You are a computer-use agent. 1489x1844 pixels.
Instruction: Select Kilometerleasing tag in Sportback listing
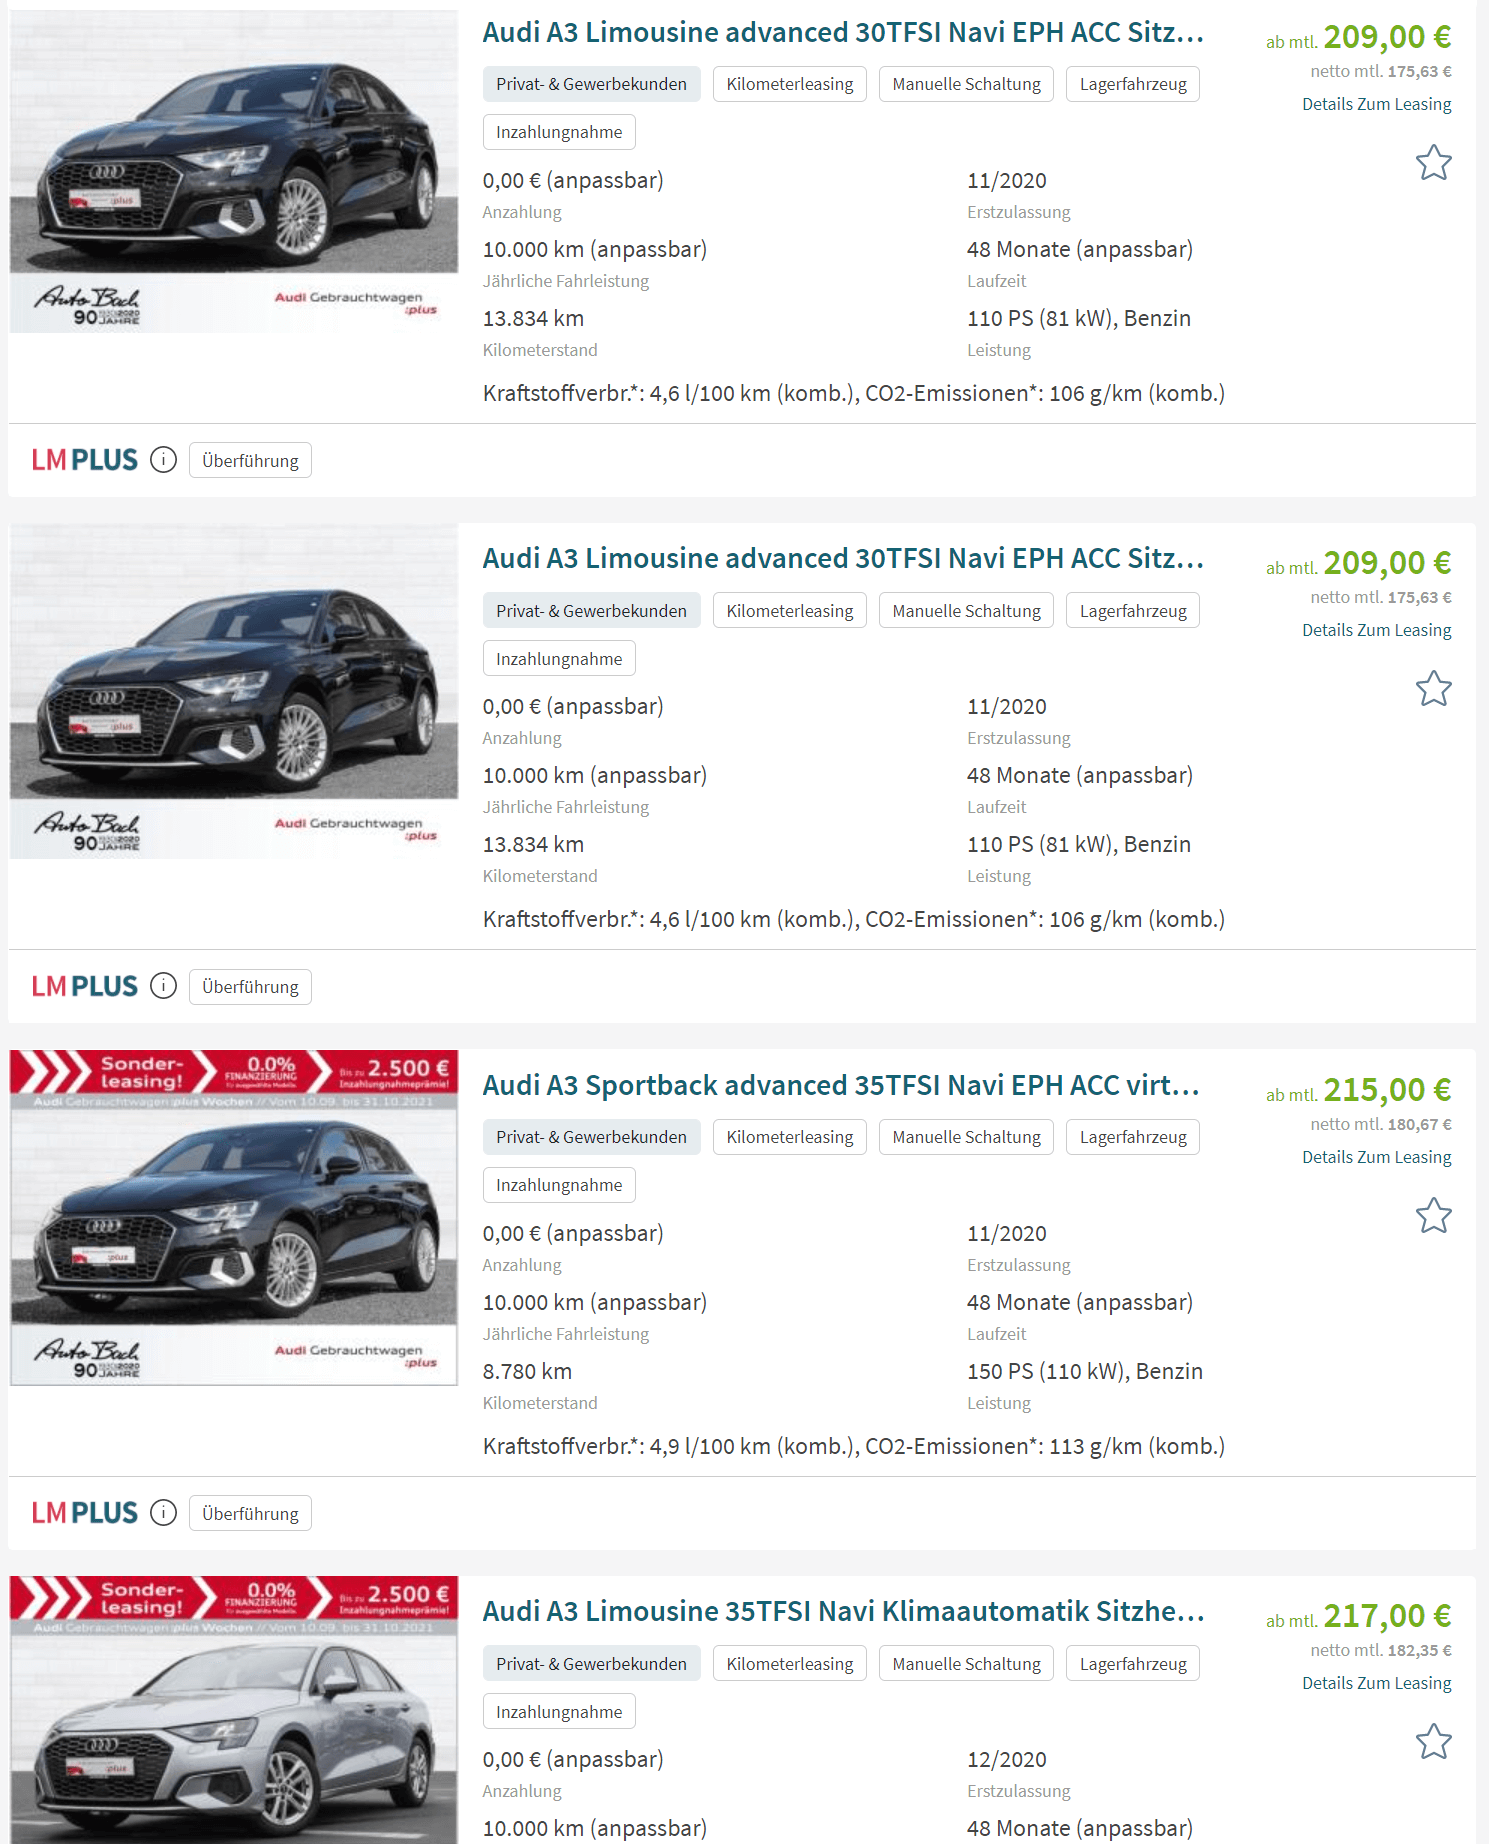click(x=790, y=1137)
